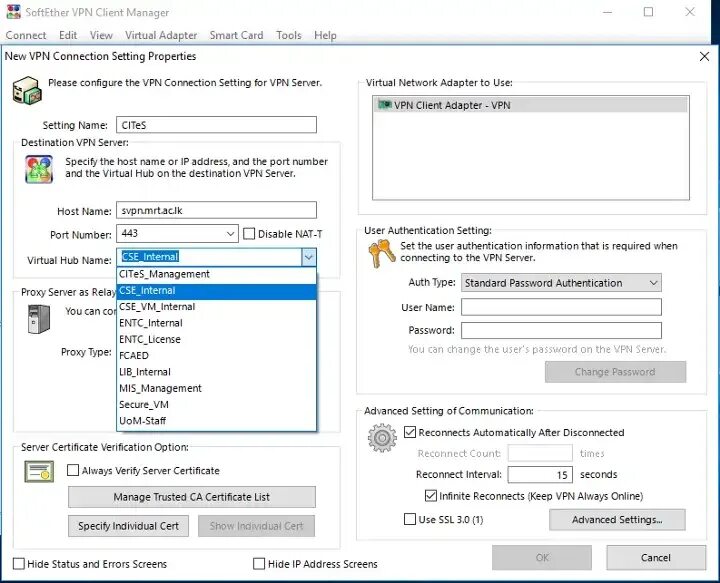
Task: Click the network adapter icon beside VPN Client Adapter
Action: [384, 105]
